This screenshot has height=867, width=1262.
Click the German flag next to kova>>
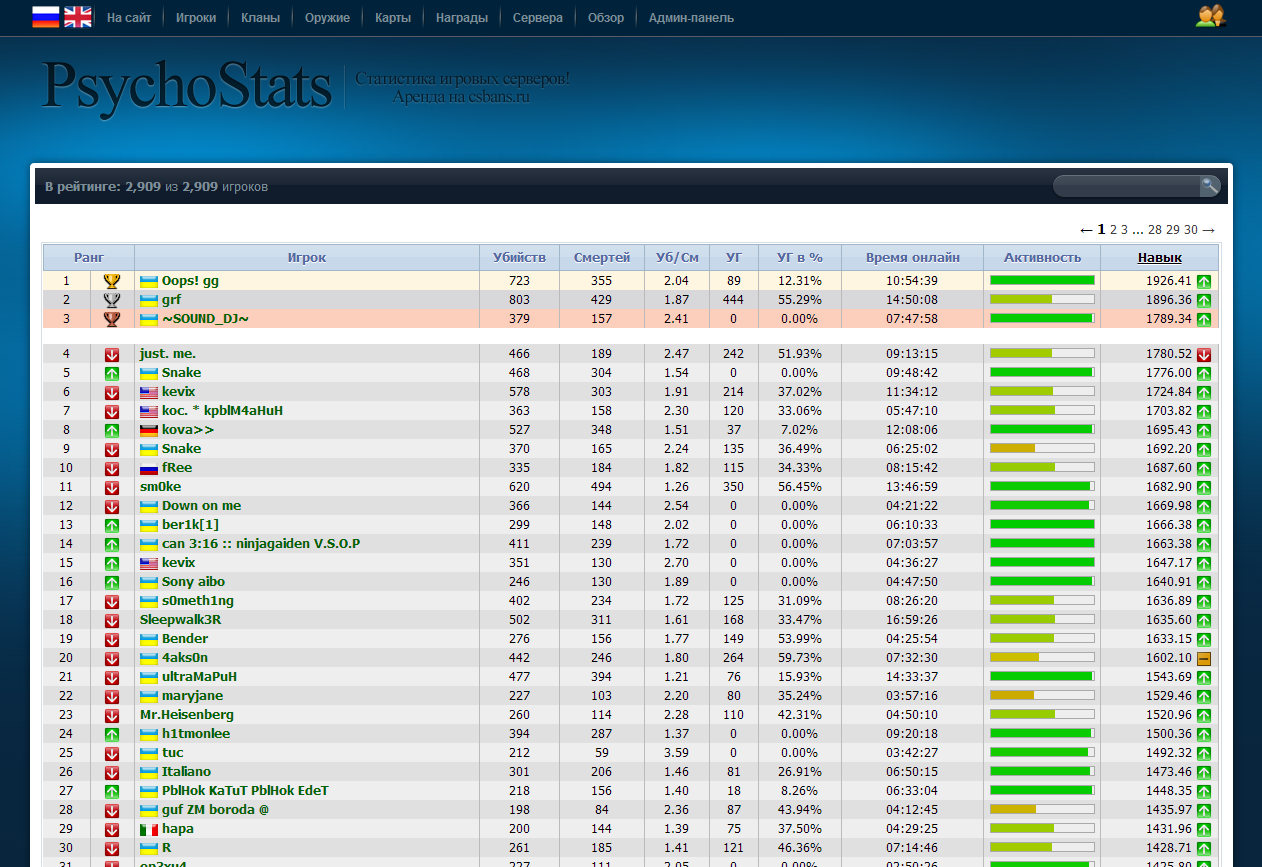pos(149,430)
